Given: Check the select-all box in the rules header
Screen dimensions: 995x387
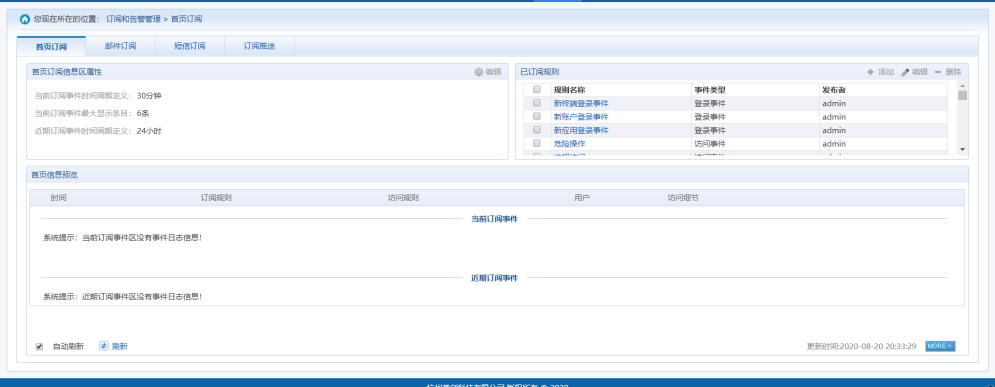Looking at the screenshot, I should pyautogui.click(x=537, y=89).
